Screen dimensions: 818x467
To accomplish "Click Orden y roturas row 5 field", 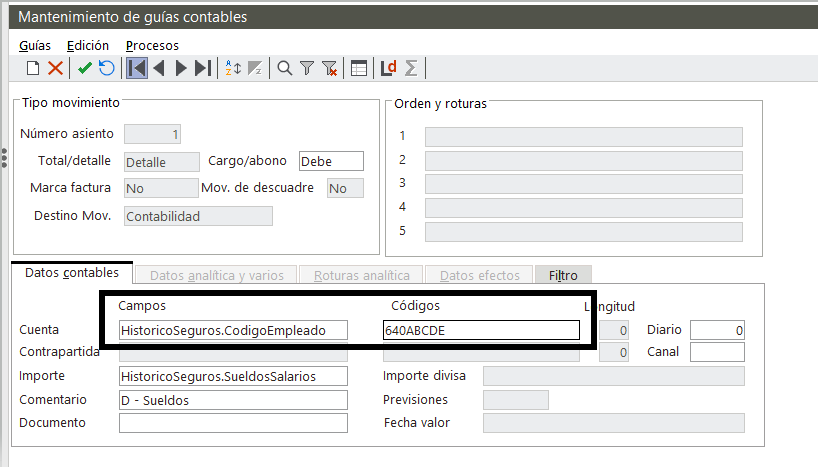I will (x=584, y=232).
